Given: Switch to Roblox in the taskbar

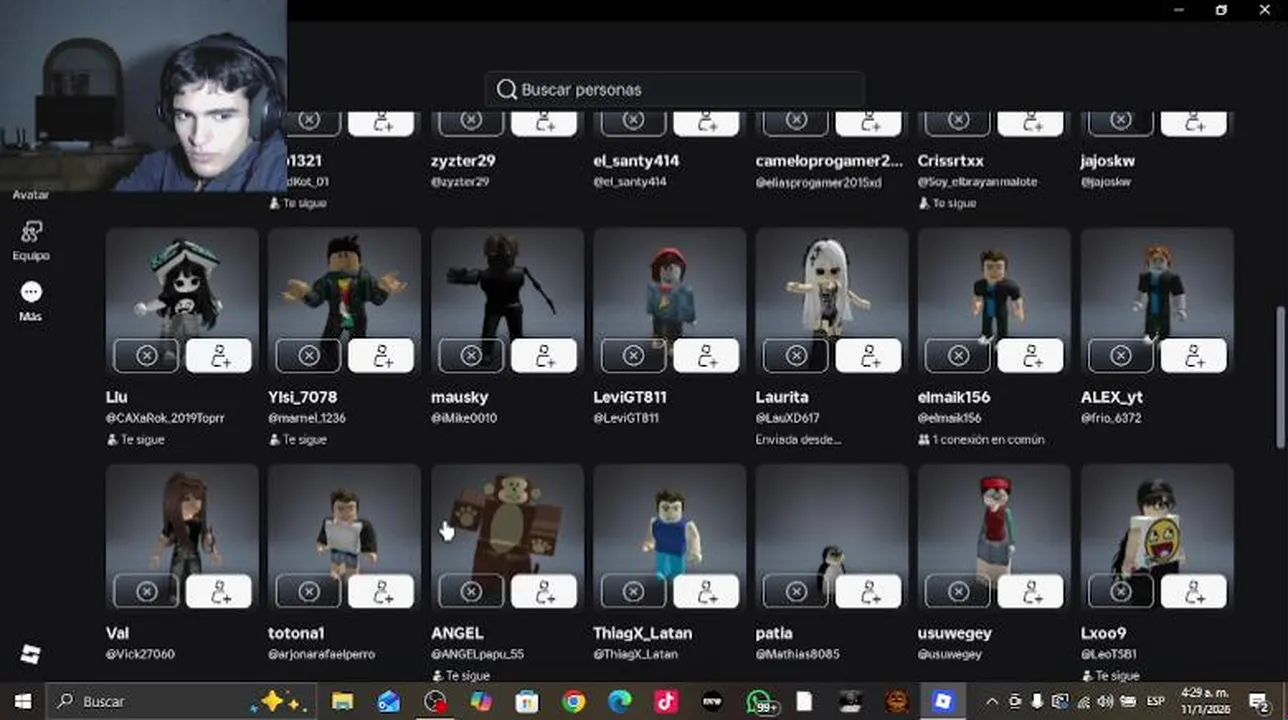Looking at the screenshot, I should [942, 701].
